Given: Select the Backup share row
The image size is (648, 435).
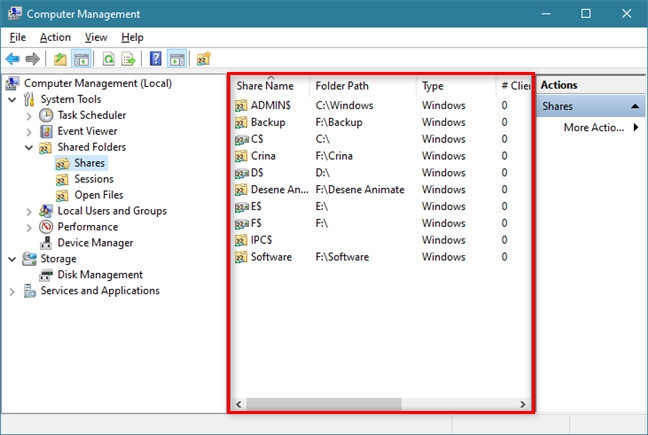Looking at the screenshot, I should tap(268, 122).
